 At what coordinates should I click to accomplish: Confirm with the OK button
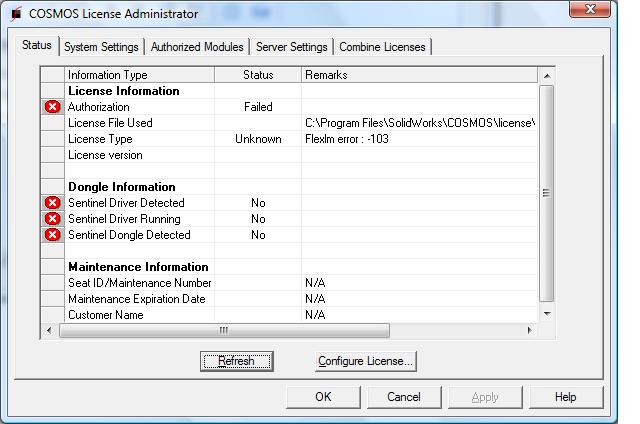point(323,397)
